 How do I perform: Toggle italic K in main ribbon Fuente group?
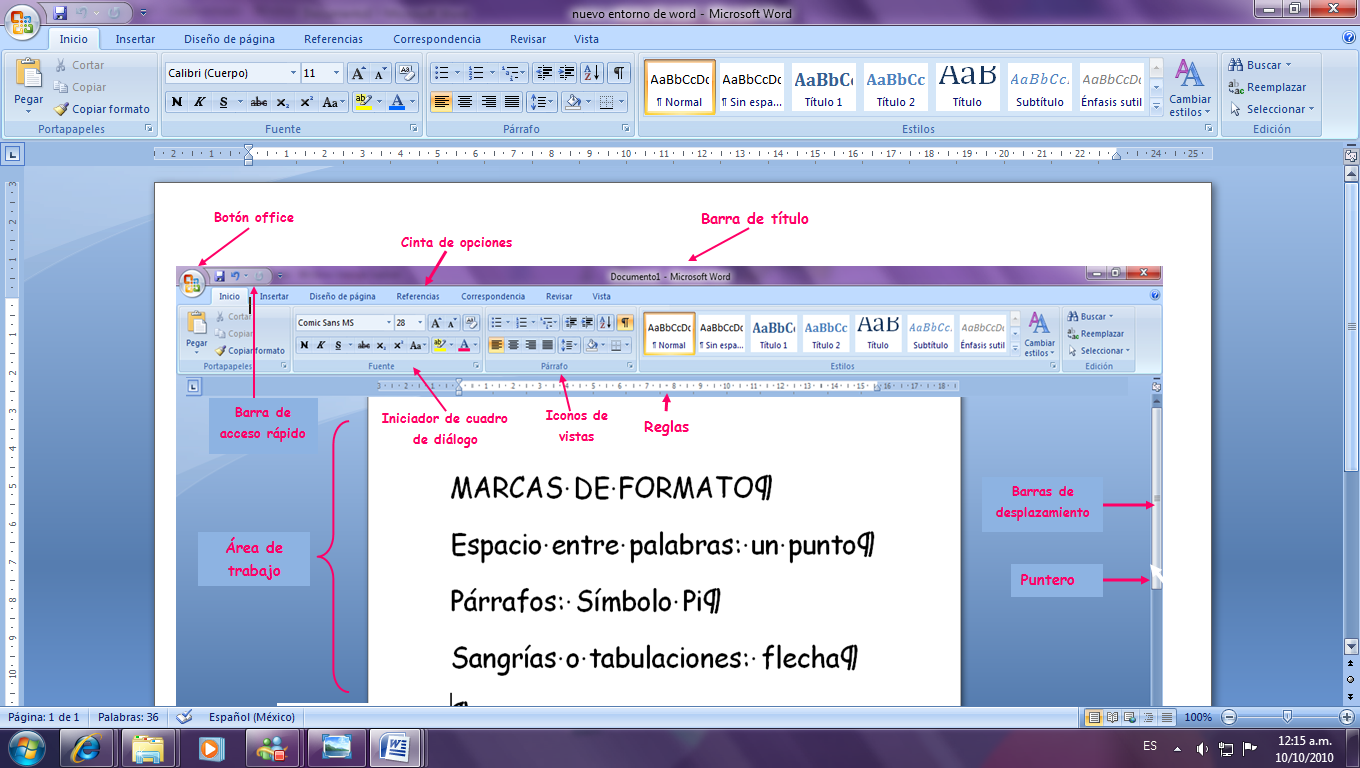199,102
